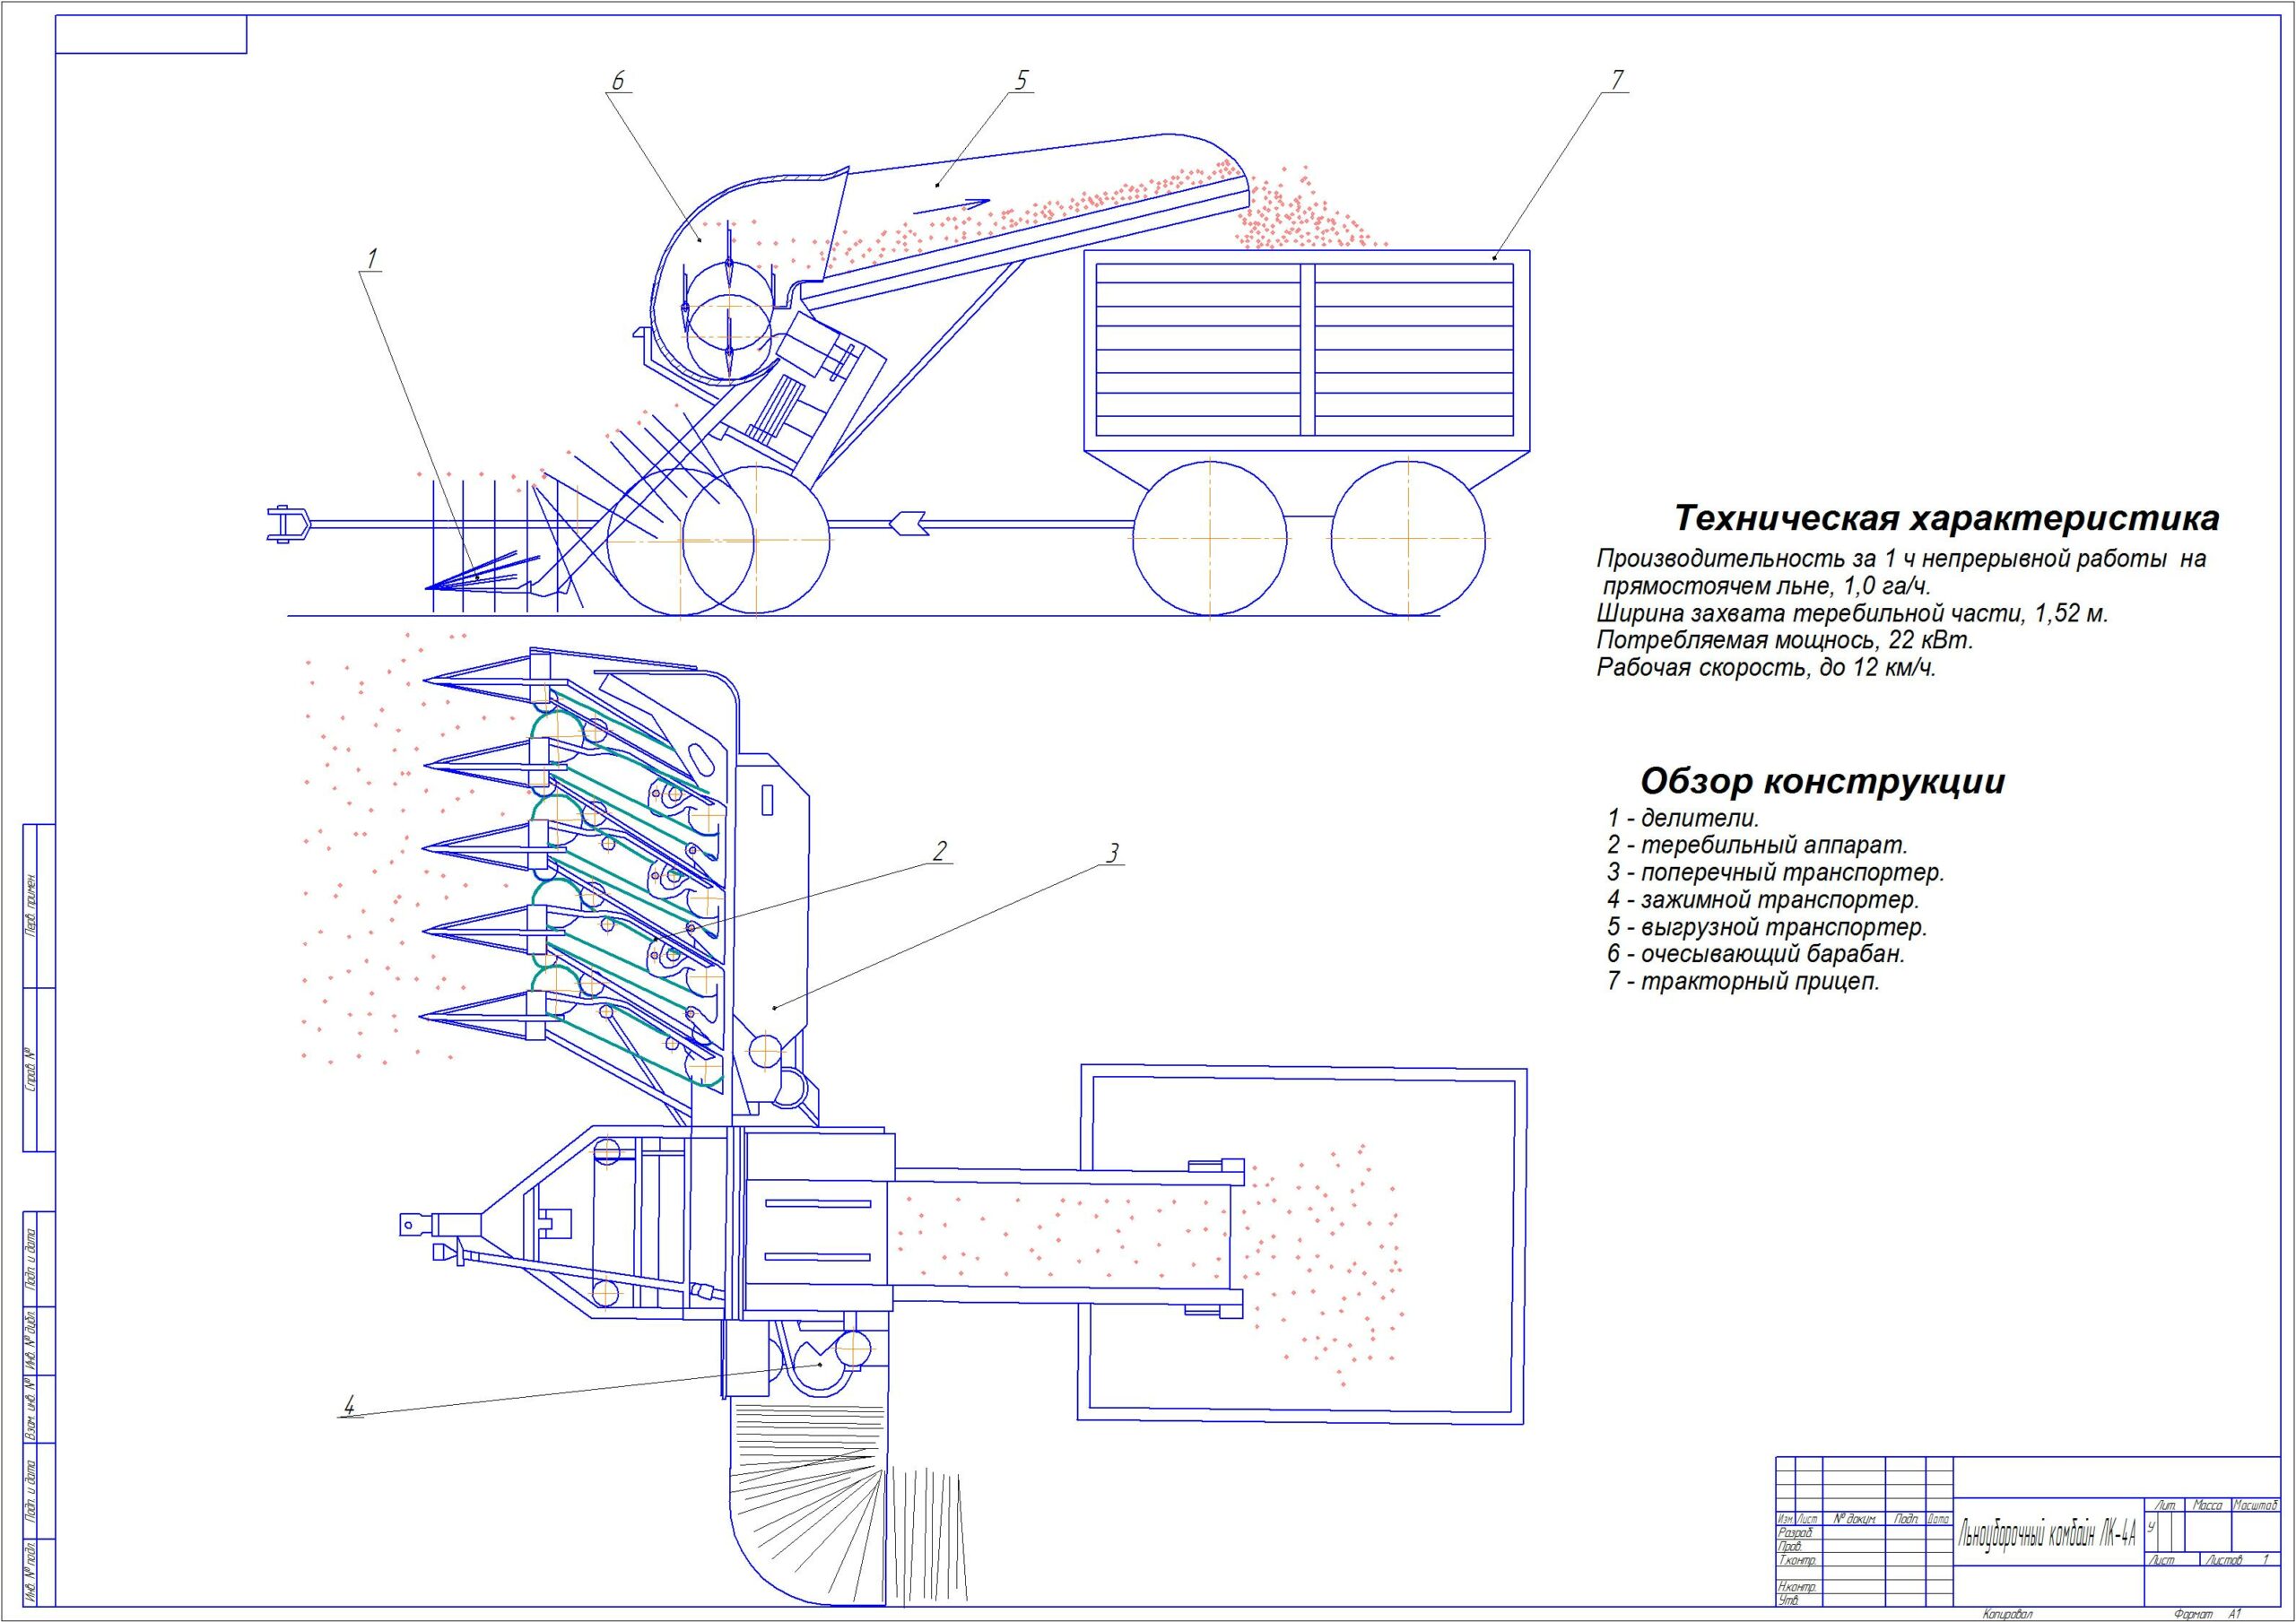Click legend entry "3 - поперечный транспортер."
The width and height of the screenshot is (2296, 1622).
(x=1776, y=872)
